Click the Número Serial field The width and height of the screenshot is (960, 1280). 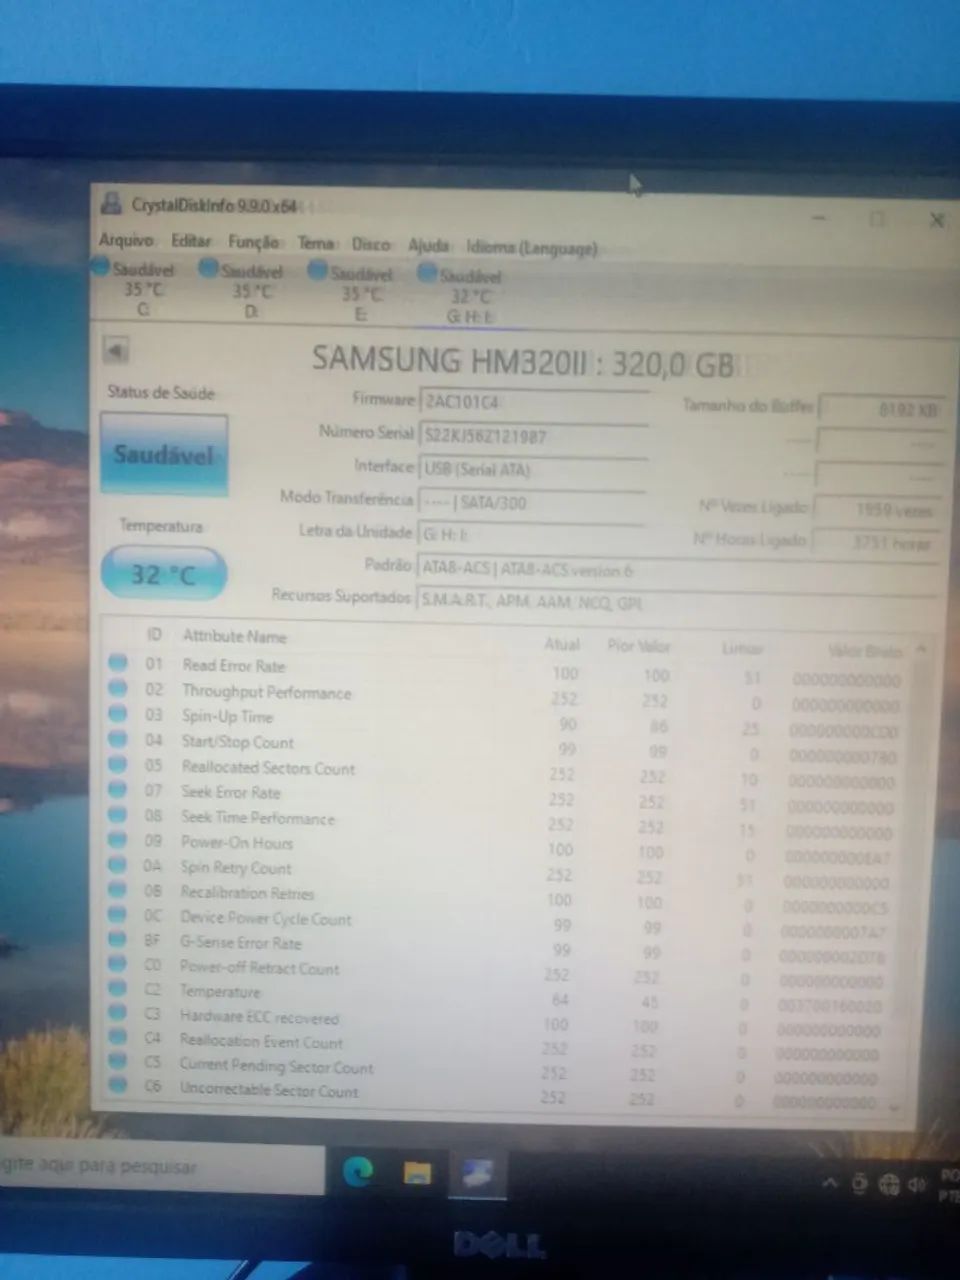pyautogui.click(x=533, y=436)
